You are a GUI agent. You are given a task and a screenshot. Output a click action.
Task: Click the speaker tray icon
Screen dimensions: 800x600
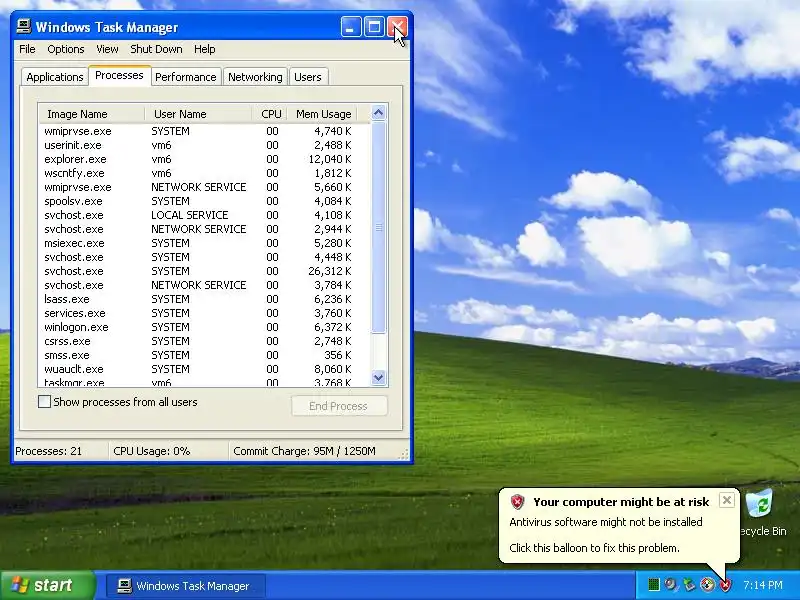pos(671,585)
